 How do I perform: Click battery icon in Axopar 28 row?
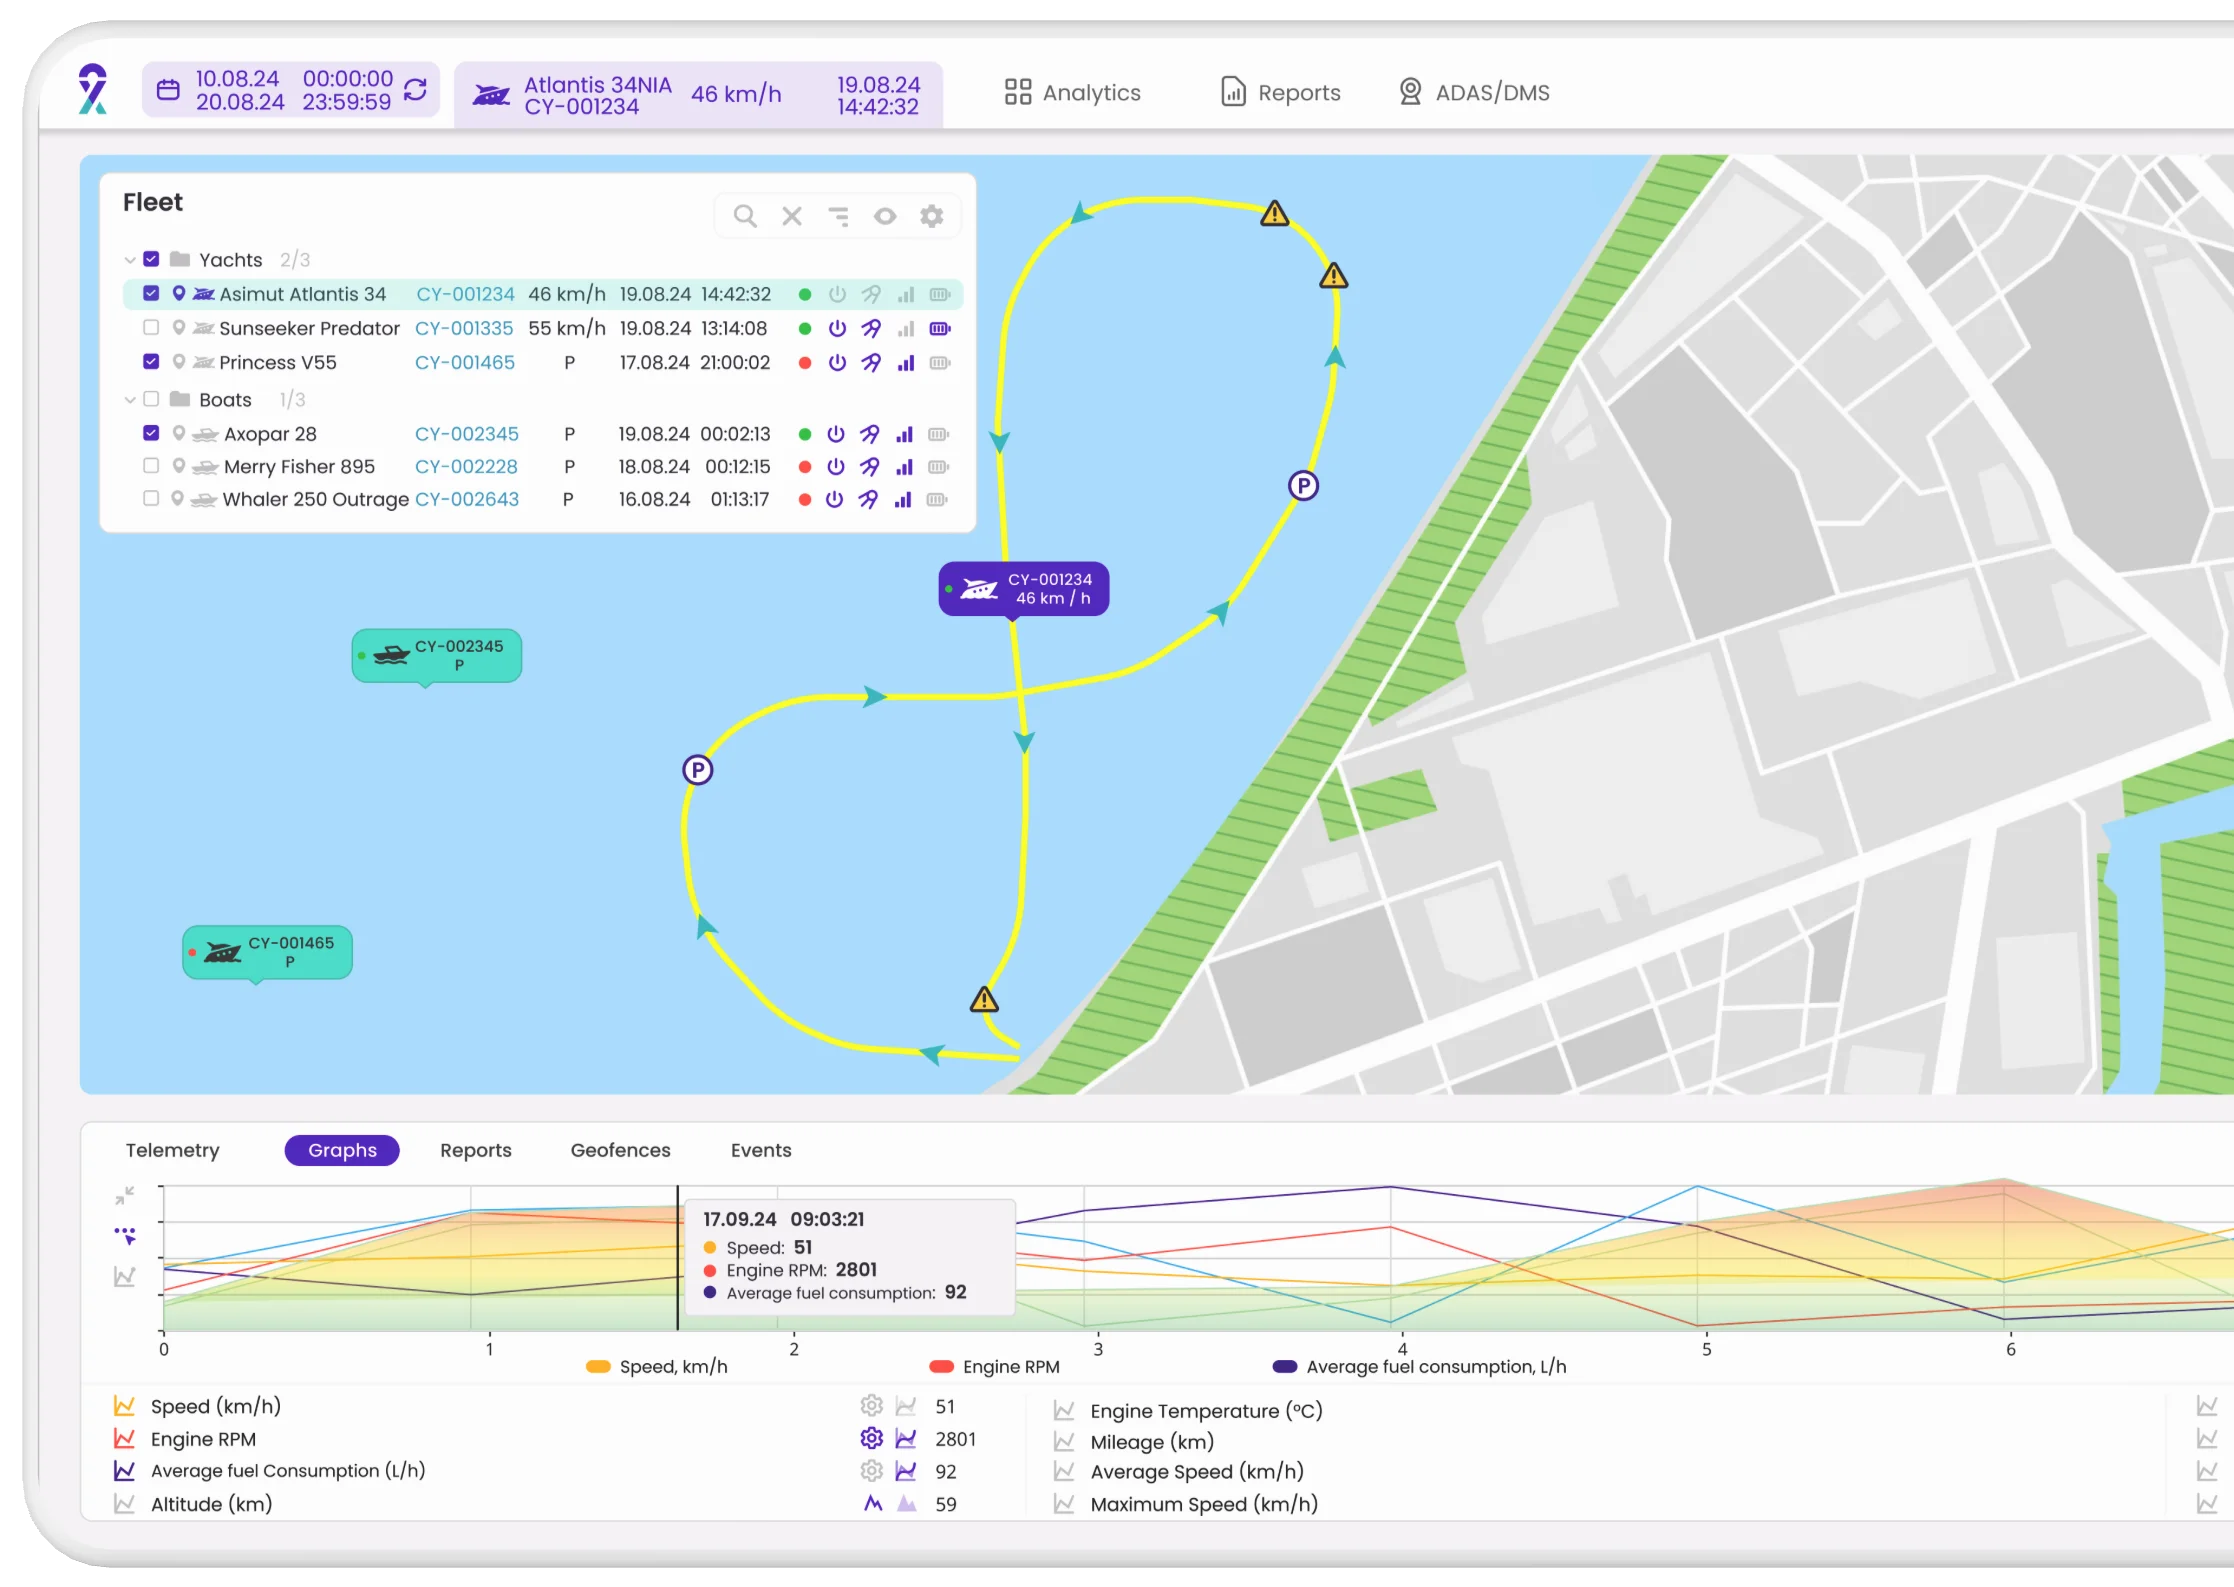coord(938,434)
